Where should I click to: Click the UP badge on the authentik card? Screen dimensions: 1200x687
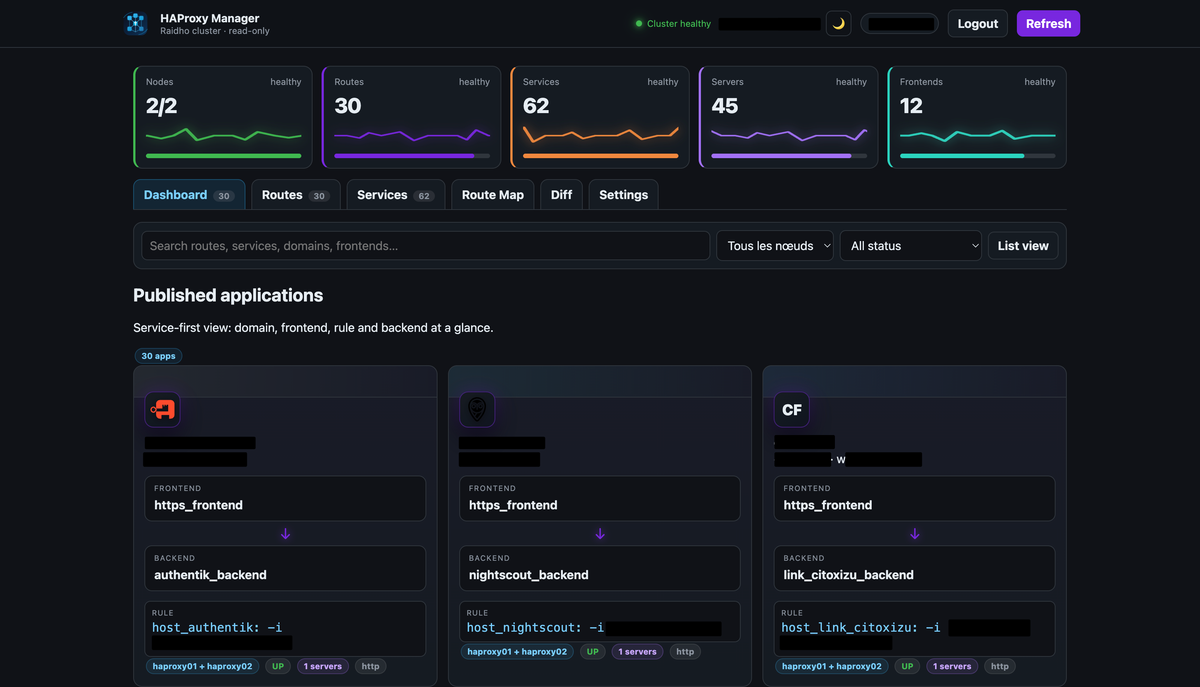click(278, 666)
